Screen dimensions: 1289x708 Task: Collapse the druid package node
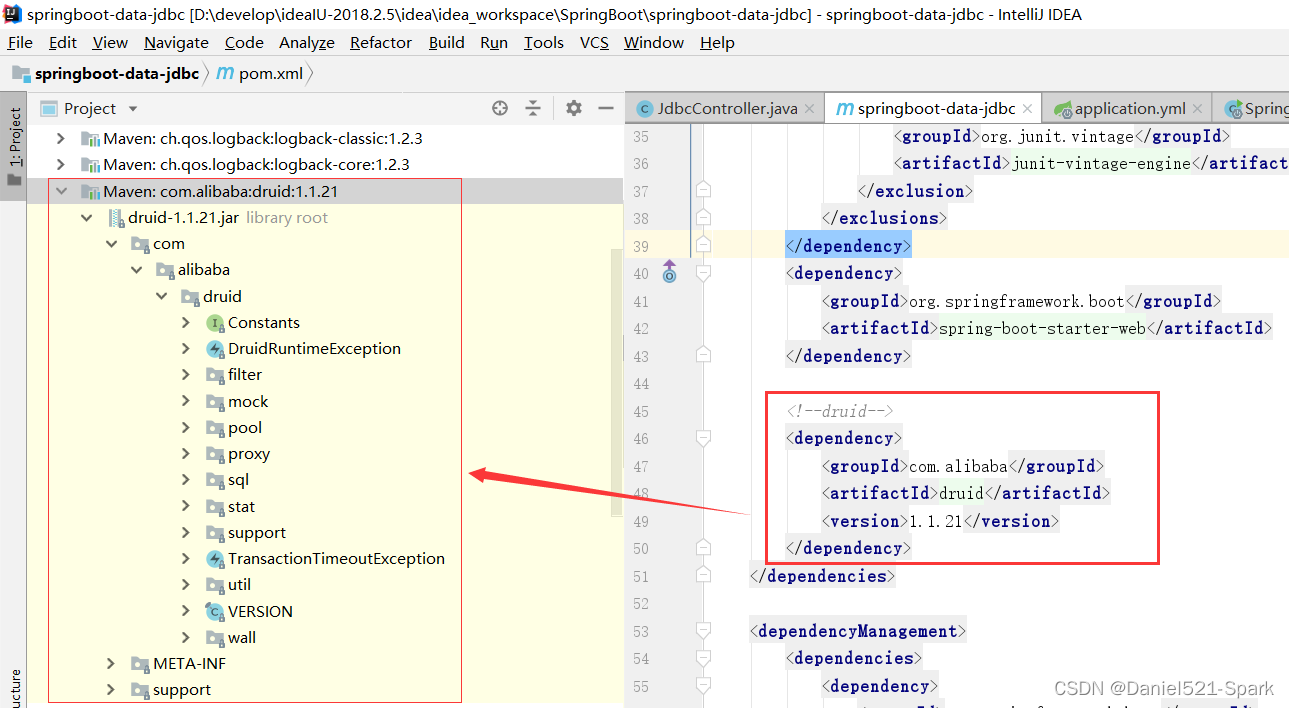tap(162, 297)
